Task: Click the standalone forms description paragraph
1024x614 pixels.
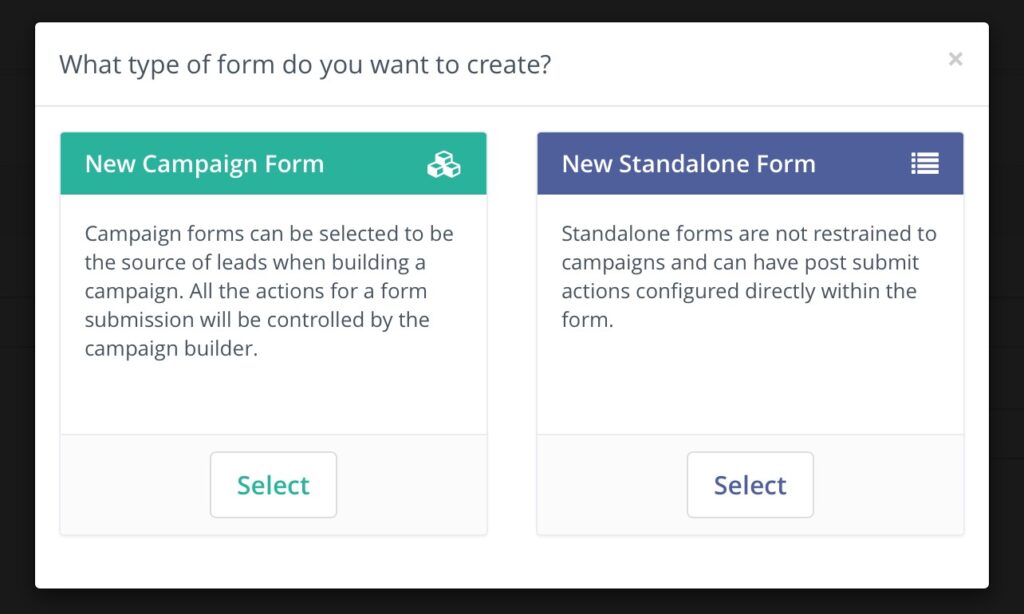Action: coord(748,277)
